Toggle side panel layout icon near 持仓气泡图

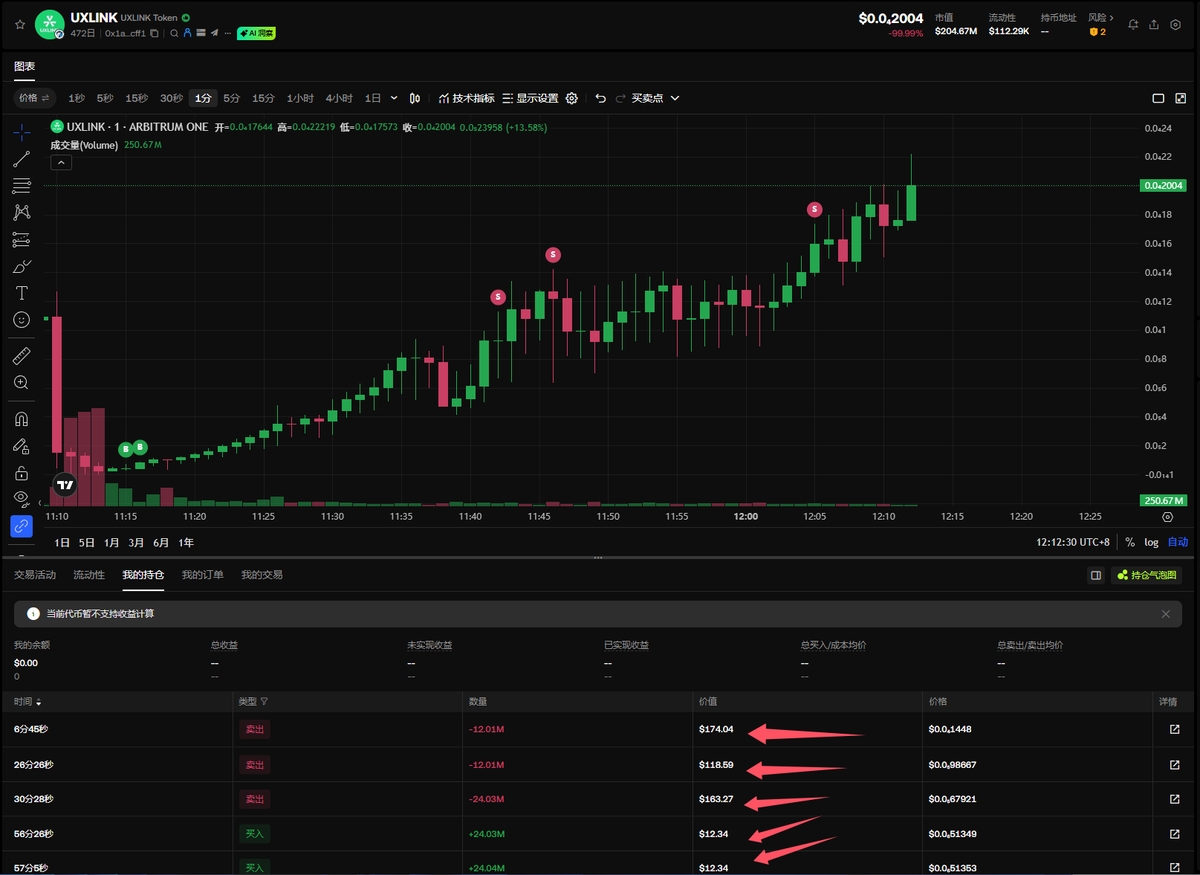click(x=1096, y=575)
